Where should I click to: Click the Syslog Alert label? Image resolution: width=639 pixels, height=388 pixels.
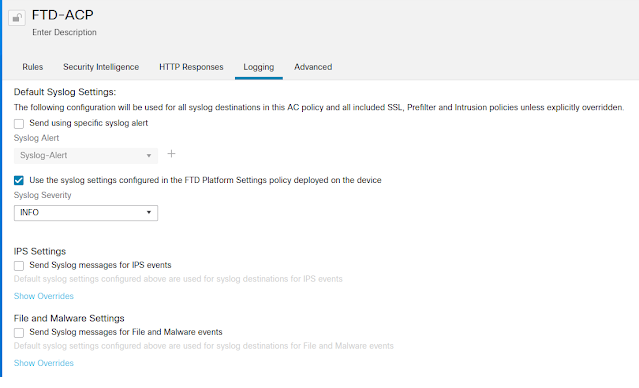click(x=36, y=138)
